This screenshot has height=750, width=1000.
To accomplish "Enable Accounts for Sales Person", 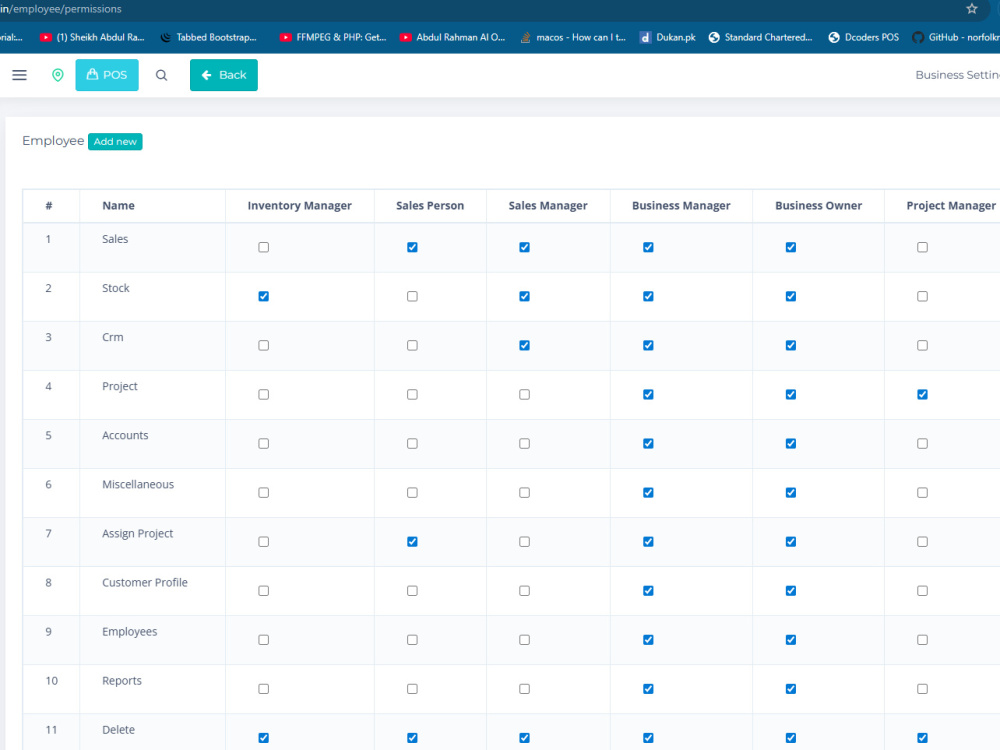I will pos(412,444).
